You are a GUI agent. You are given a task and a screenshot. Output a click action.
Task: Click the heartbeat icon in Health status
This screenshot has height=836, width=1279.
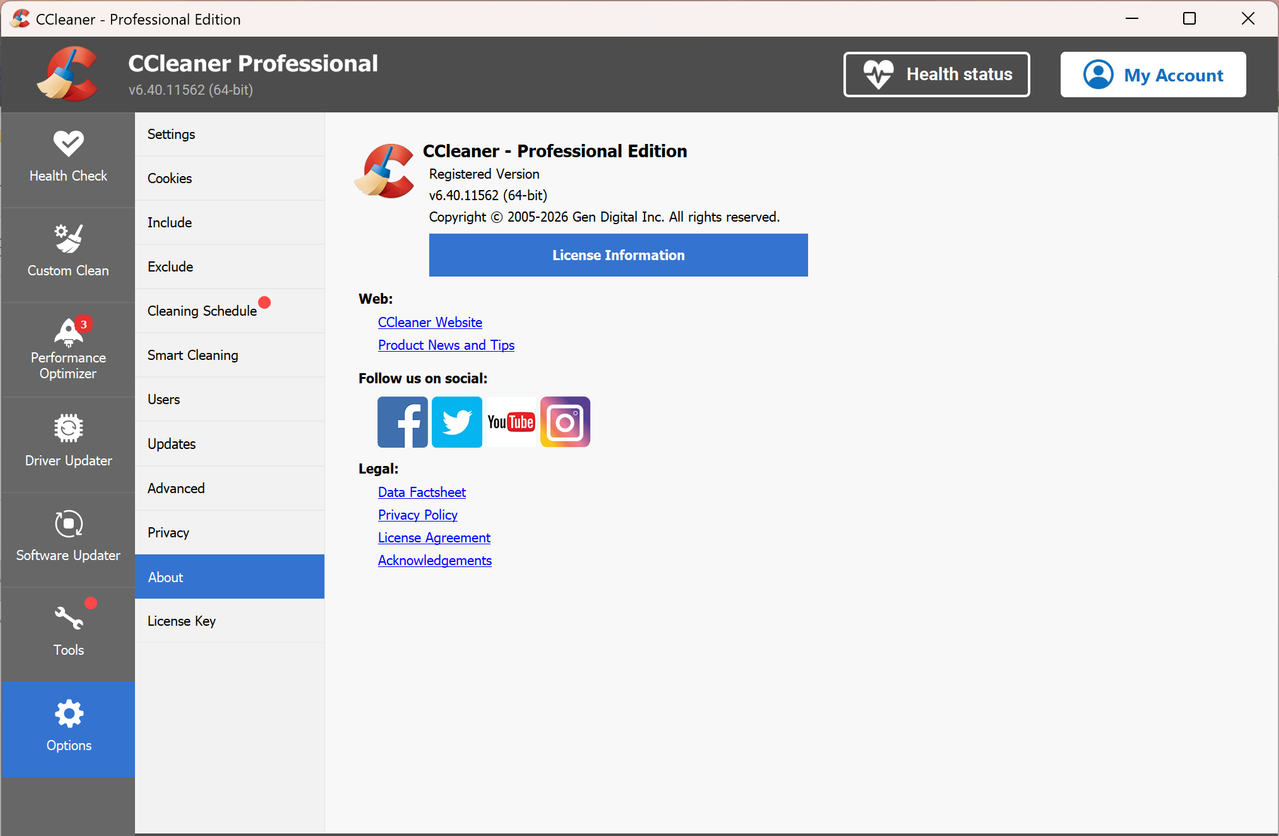coord(878,75)
